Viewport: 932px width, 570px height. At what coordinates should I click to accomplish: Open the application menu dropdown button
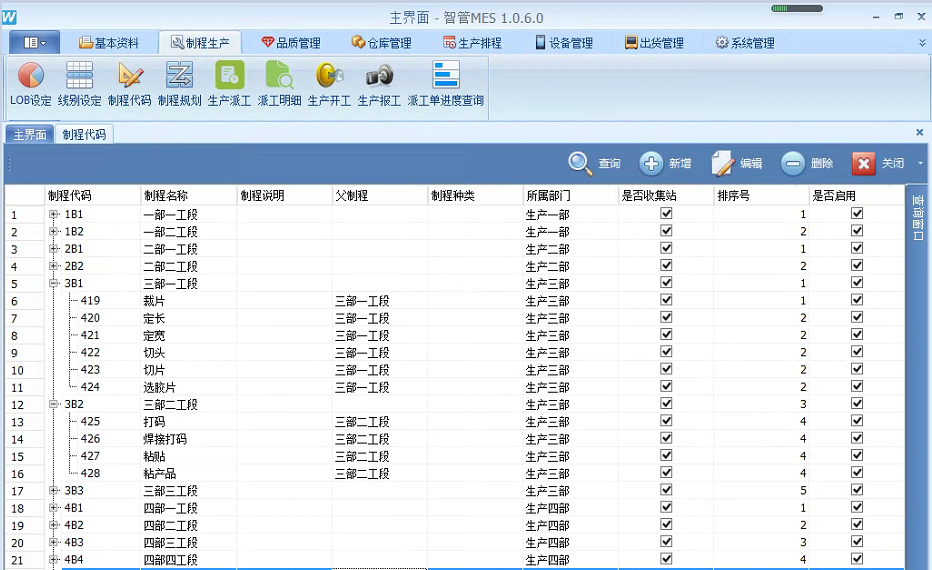point(34,43)
